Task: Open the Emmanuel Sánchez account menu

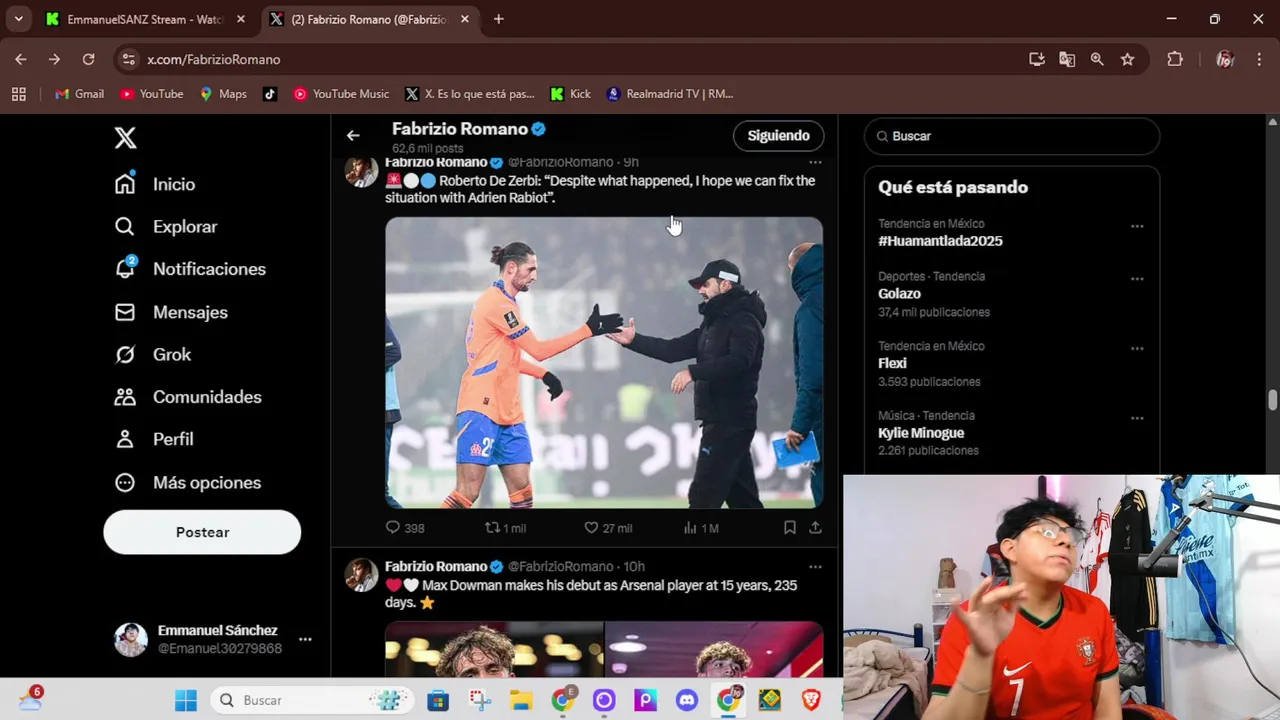Action: tap(212, 639)
